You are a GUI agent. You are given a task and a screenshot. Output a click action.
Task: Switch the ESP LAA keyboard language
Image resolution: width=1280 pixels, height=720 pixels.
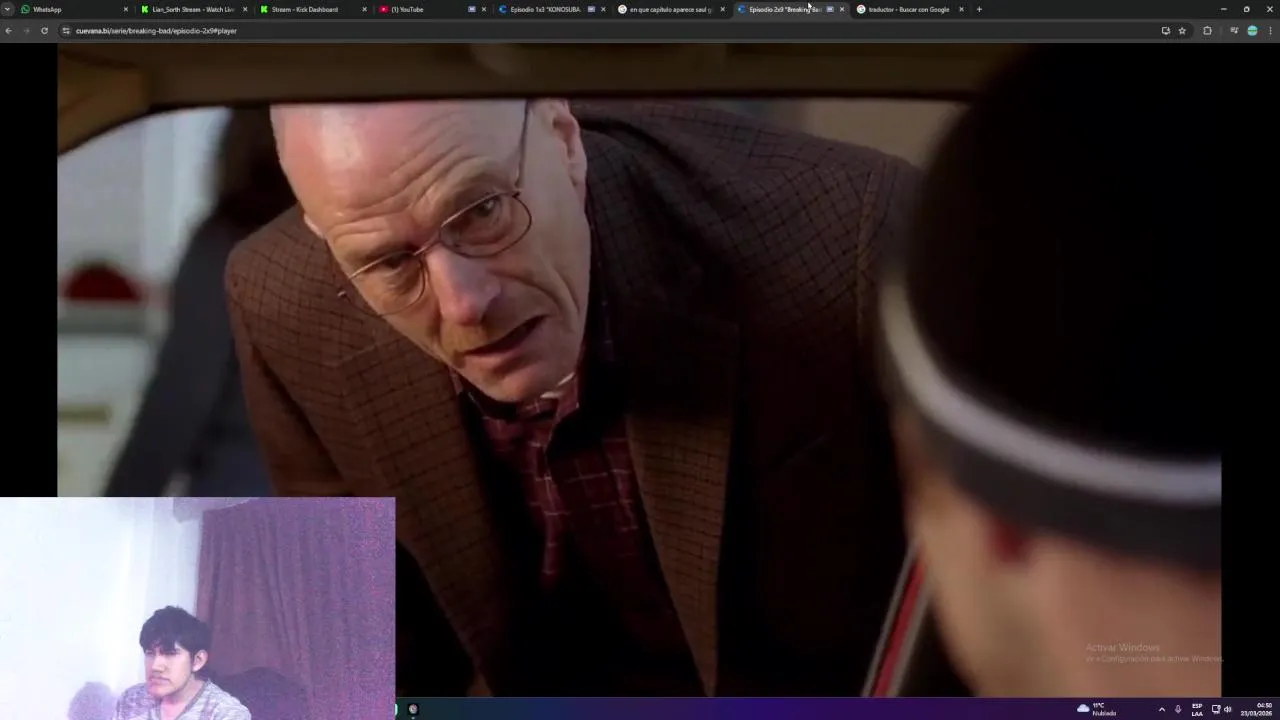tap(1197, 709)
